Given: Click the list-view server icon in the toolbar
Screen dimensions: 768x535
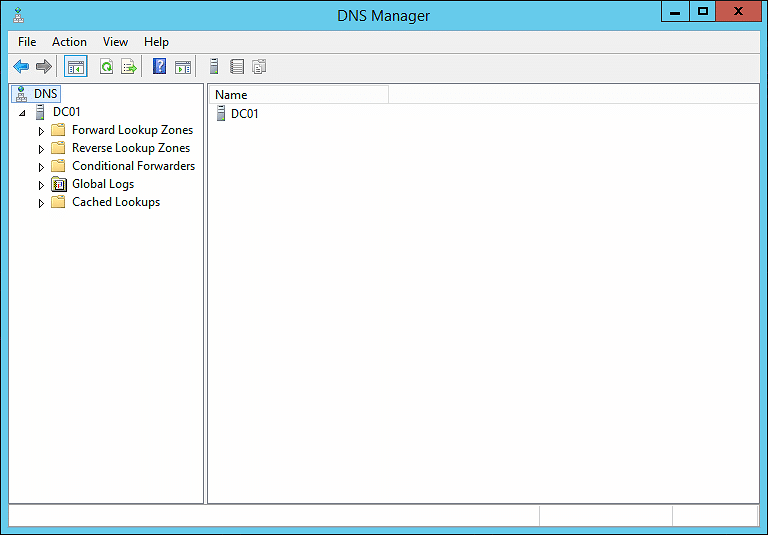Looking at the screenshot, I should [237, 67].
